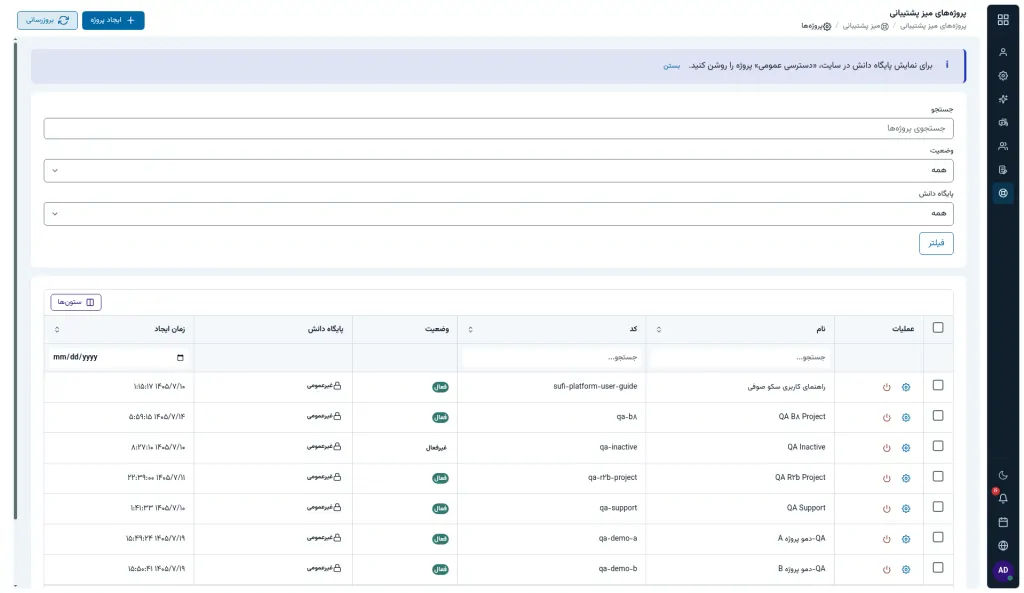This screenshot has height=593, width=1024.
Task: Click power icon for QA Inactive row
Action: 886,448
